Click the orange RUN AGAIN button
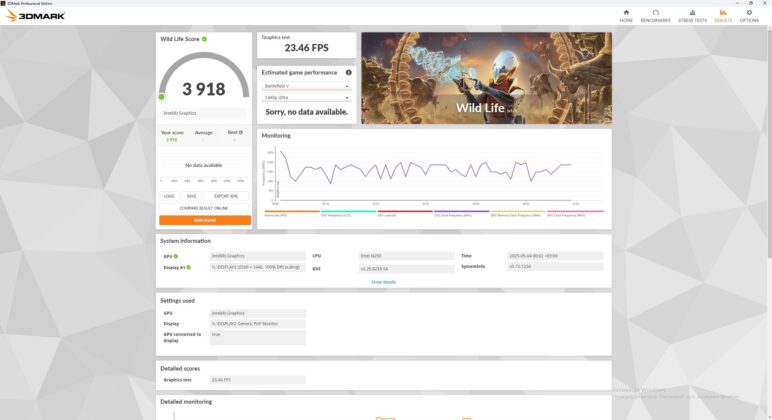The image size is (772, 420). pyautogui.click(x=205, y=220)
